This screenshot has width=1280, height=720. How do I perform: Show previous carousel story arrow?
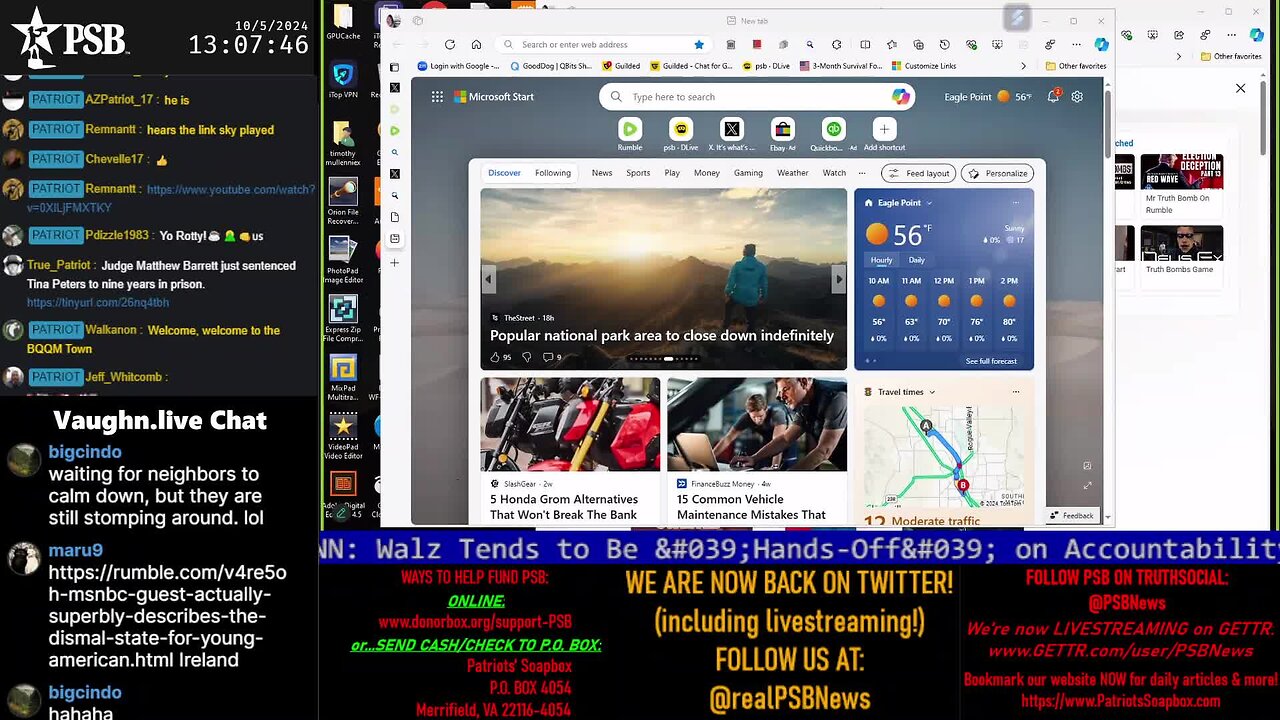[x=489, y=280]
